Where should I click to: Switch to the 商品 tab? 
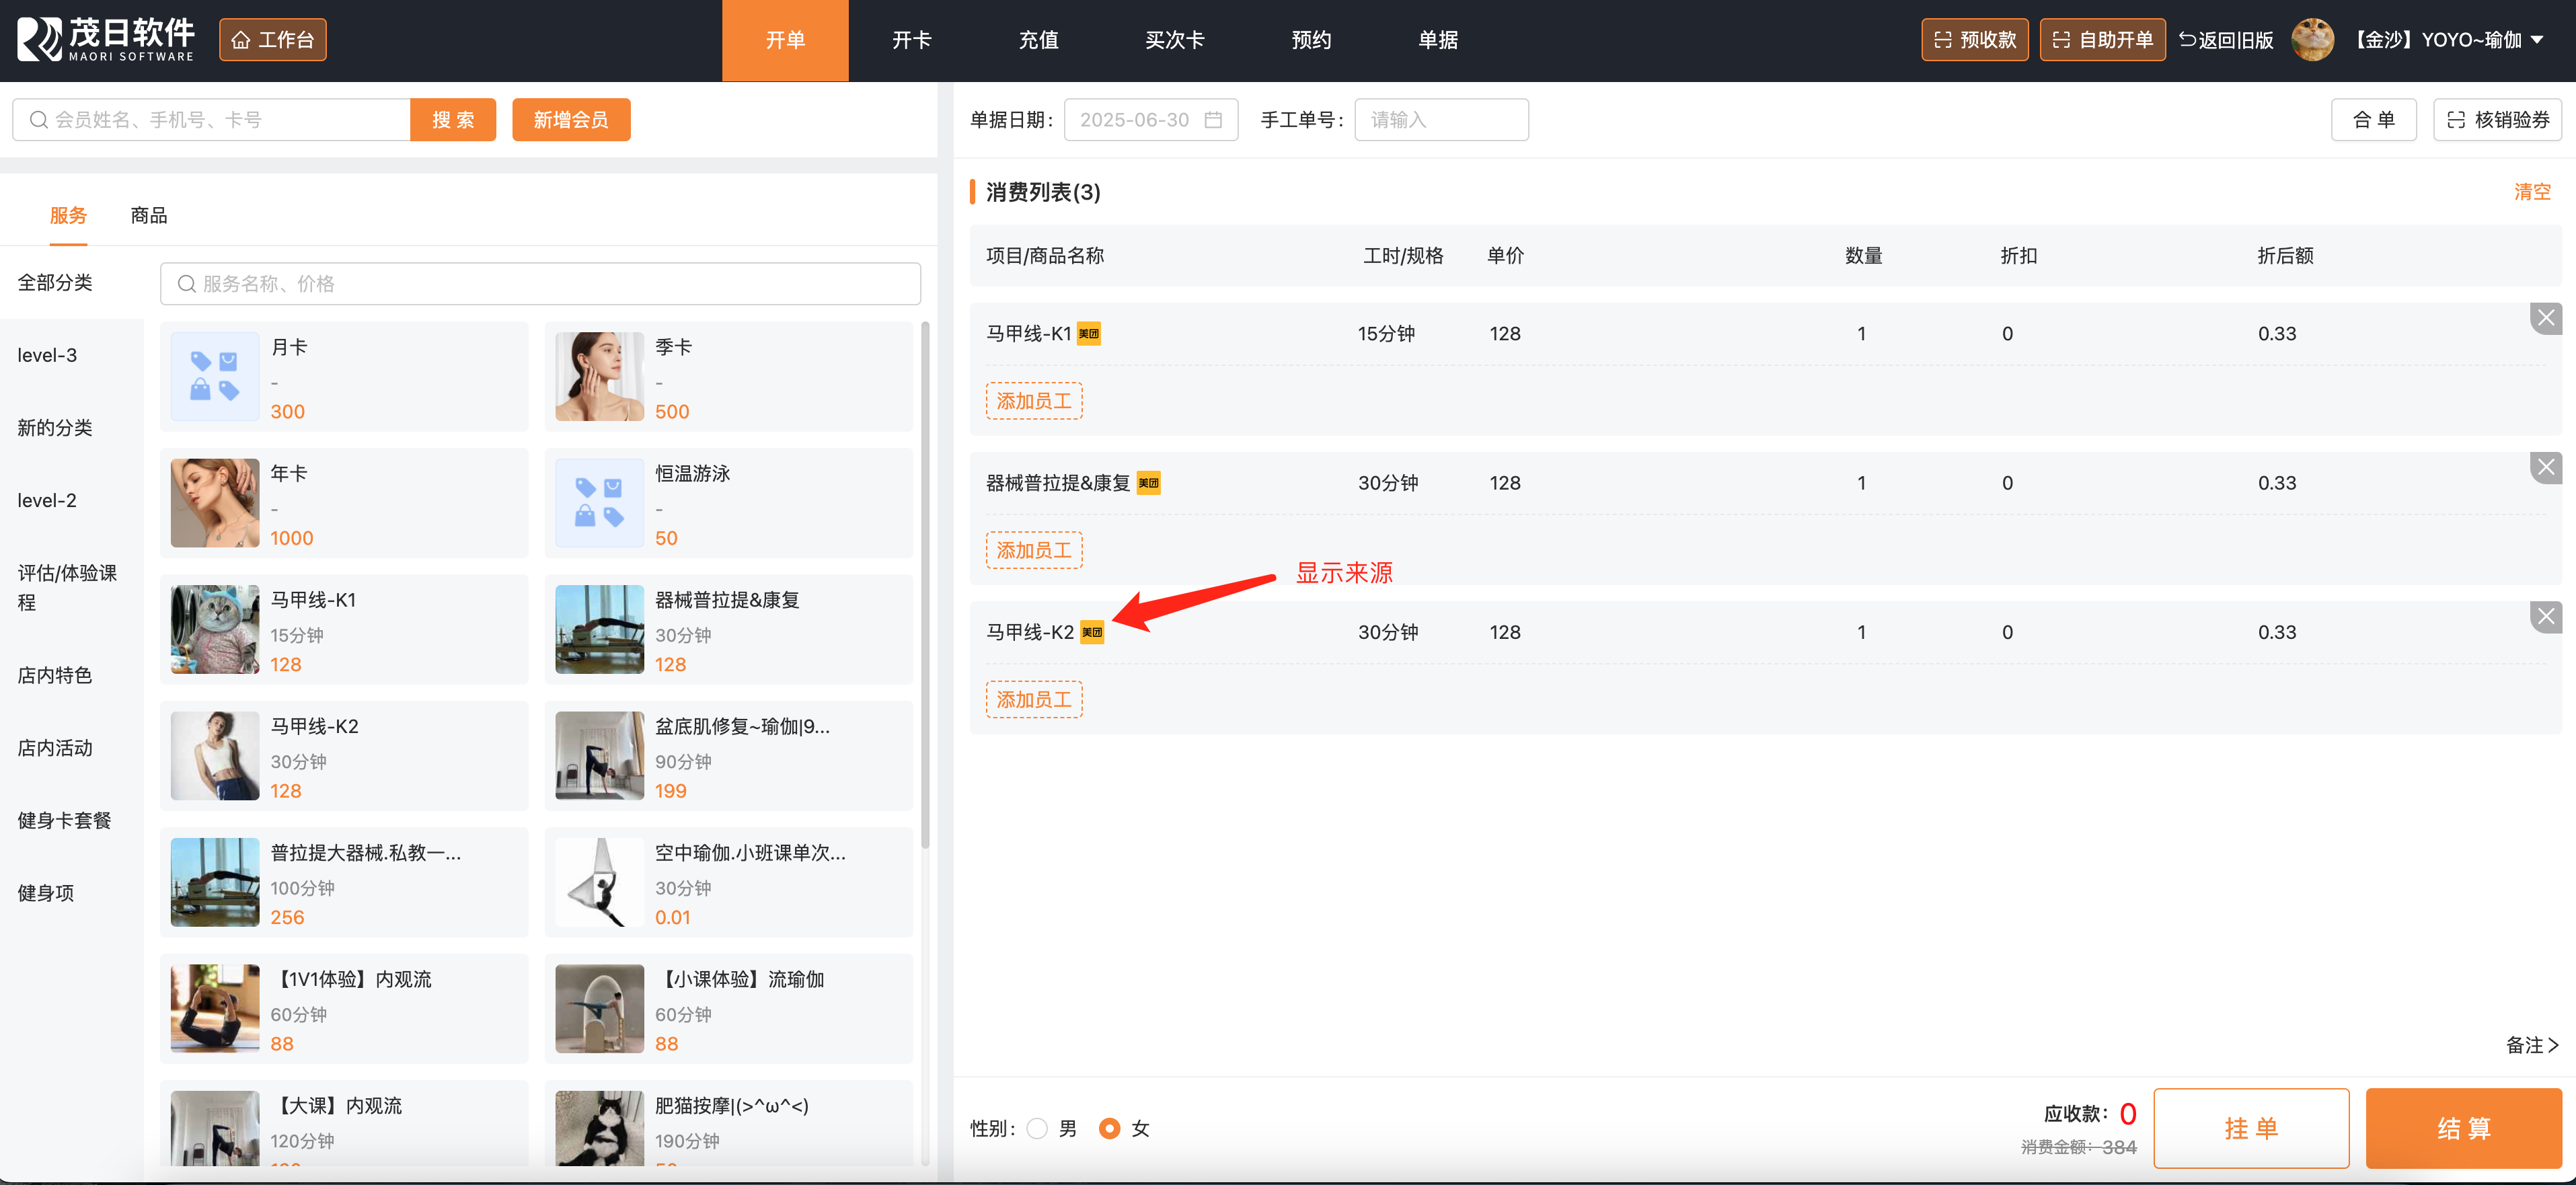click(149, 215)
